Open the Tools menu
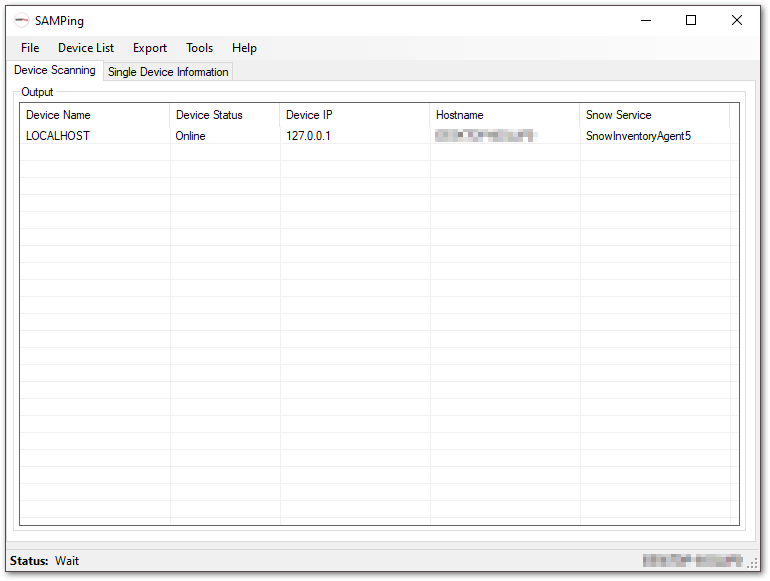The width and height of the screenshot is (770, 581). [x=199, y=48]
